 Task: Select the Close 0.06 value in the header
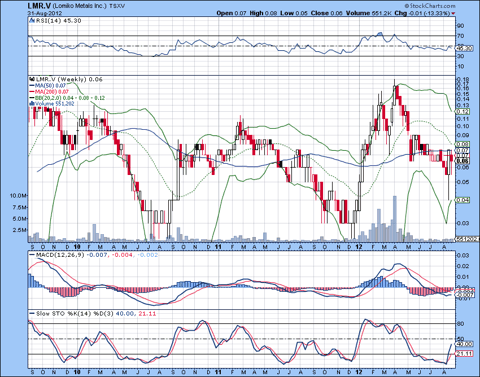click(327, 13)
